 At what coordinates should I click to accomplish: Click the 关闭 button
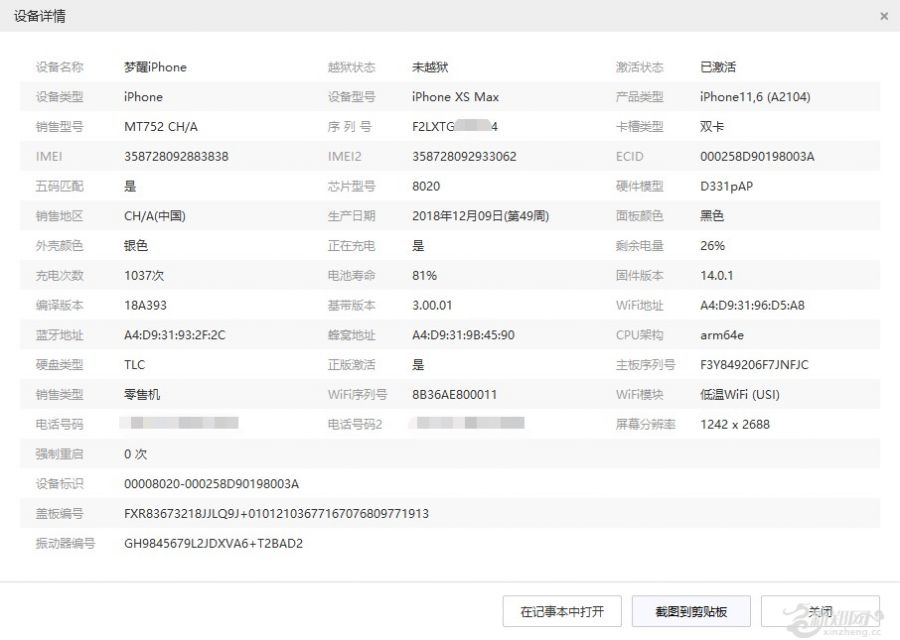(820, 611)
